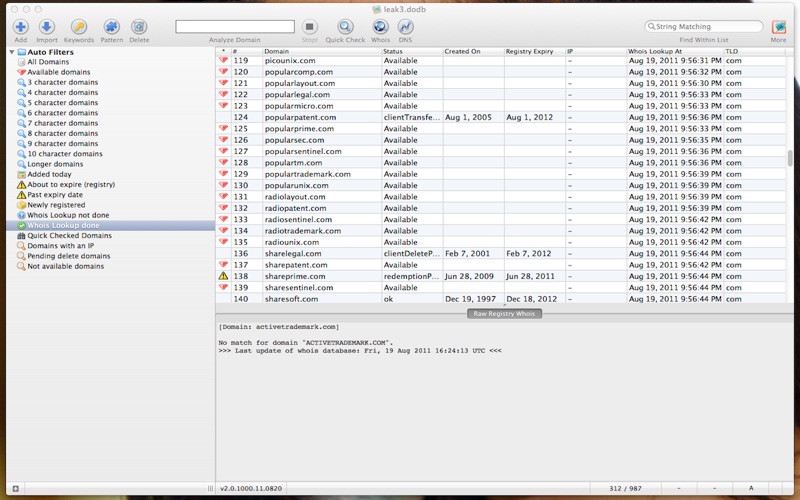Sort by the IP column header
This screenshot has width=800, height=500.
(595, 51)
